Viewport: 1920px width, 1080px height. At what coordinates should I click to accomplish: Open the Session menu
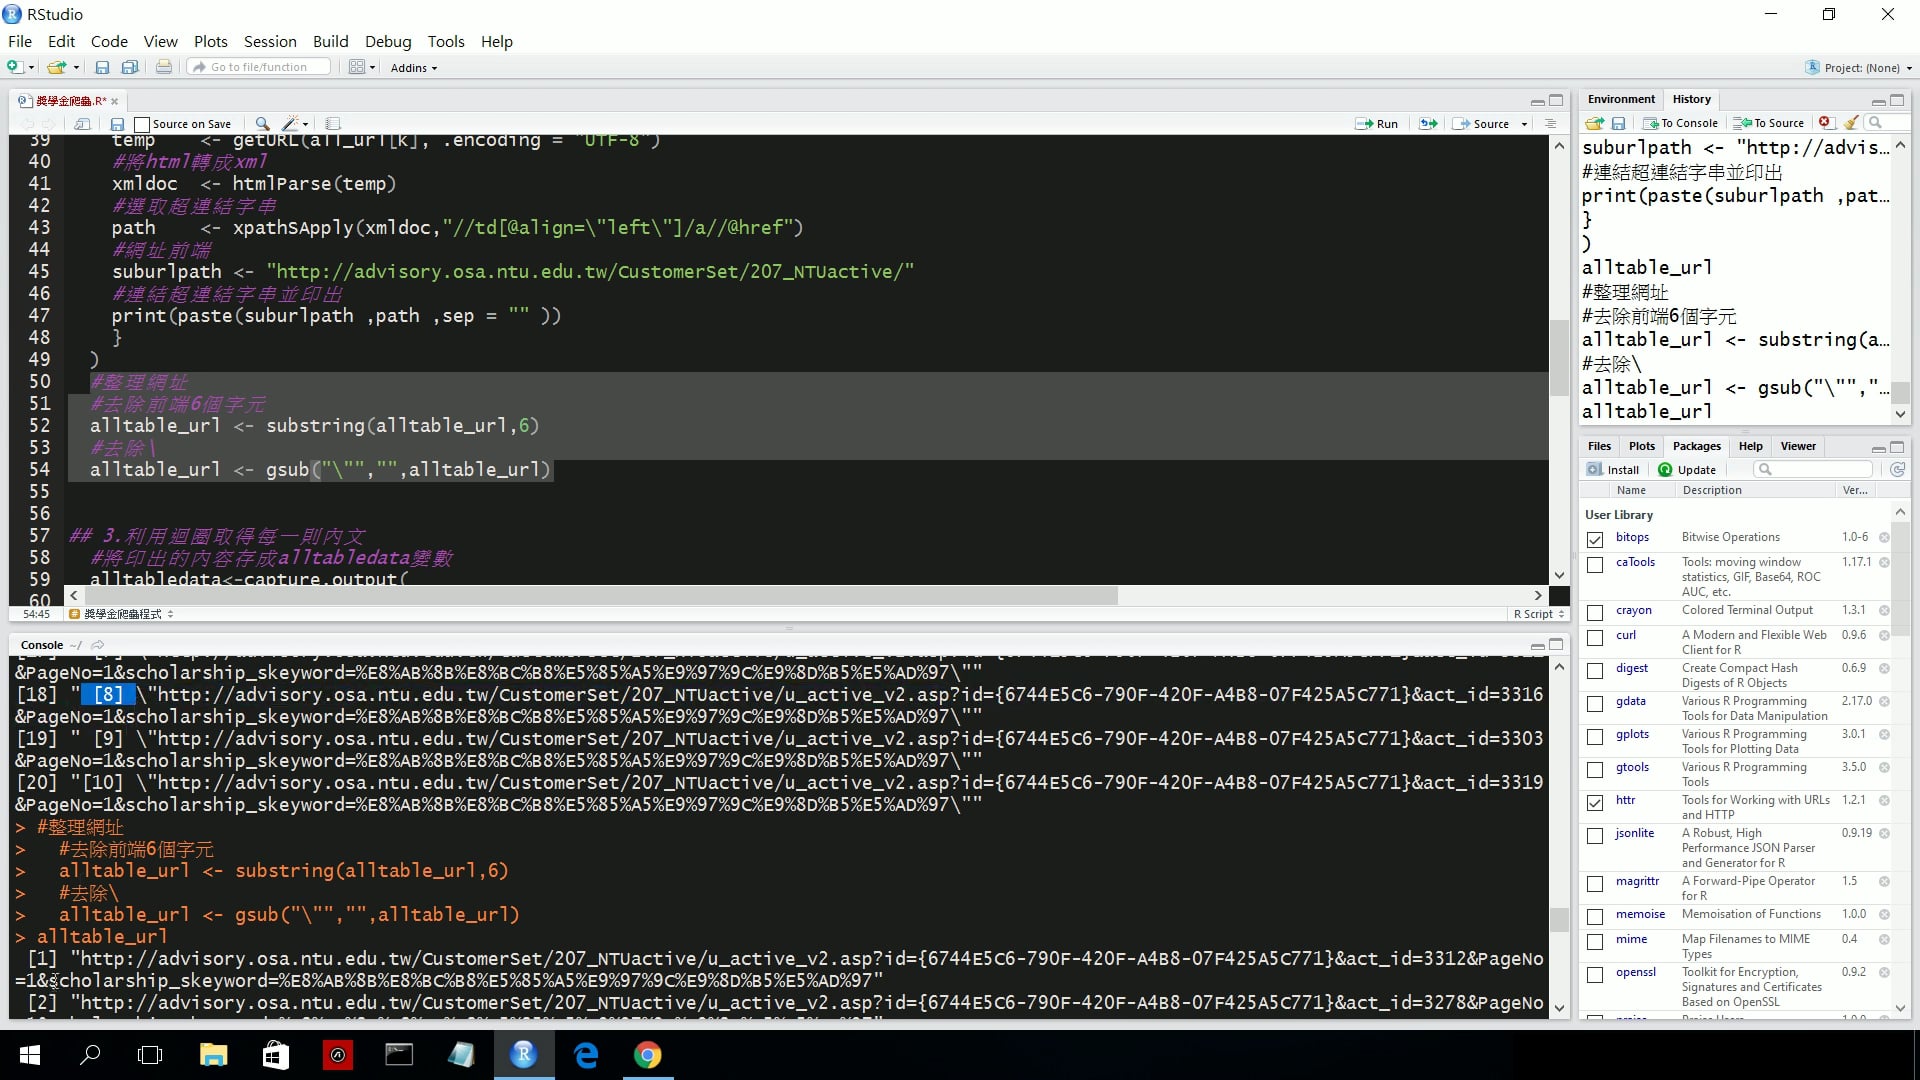(270, 41)
